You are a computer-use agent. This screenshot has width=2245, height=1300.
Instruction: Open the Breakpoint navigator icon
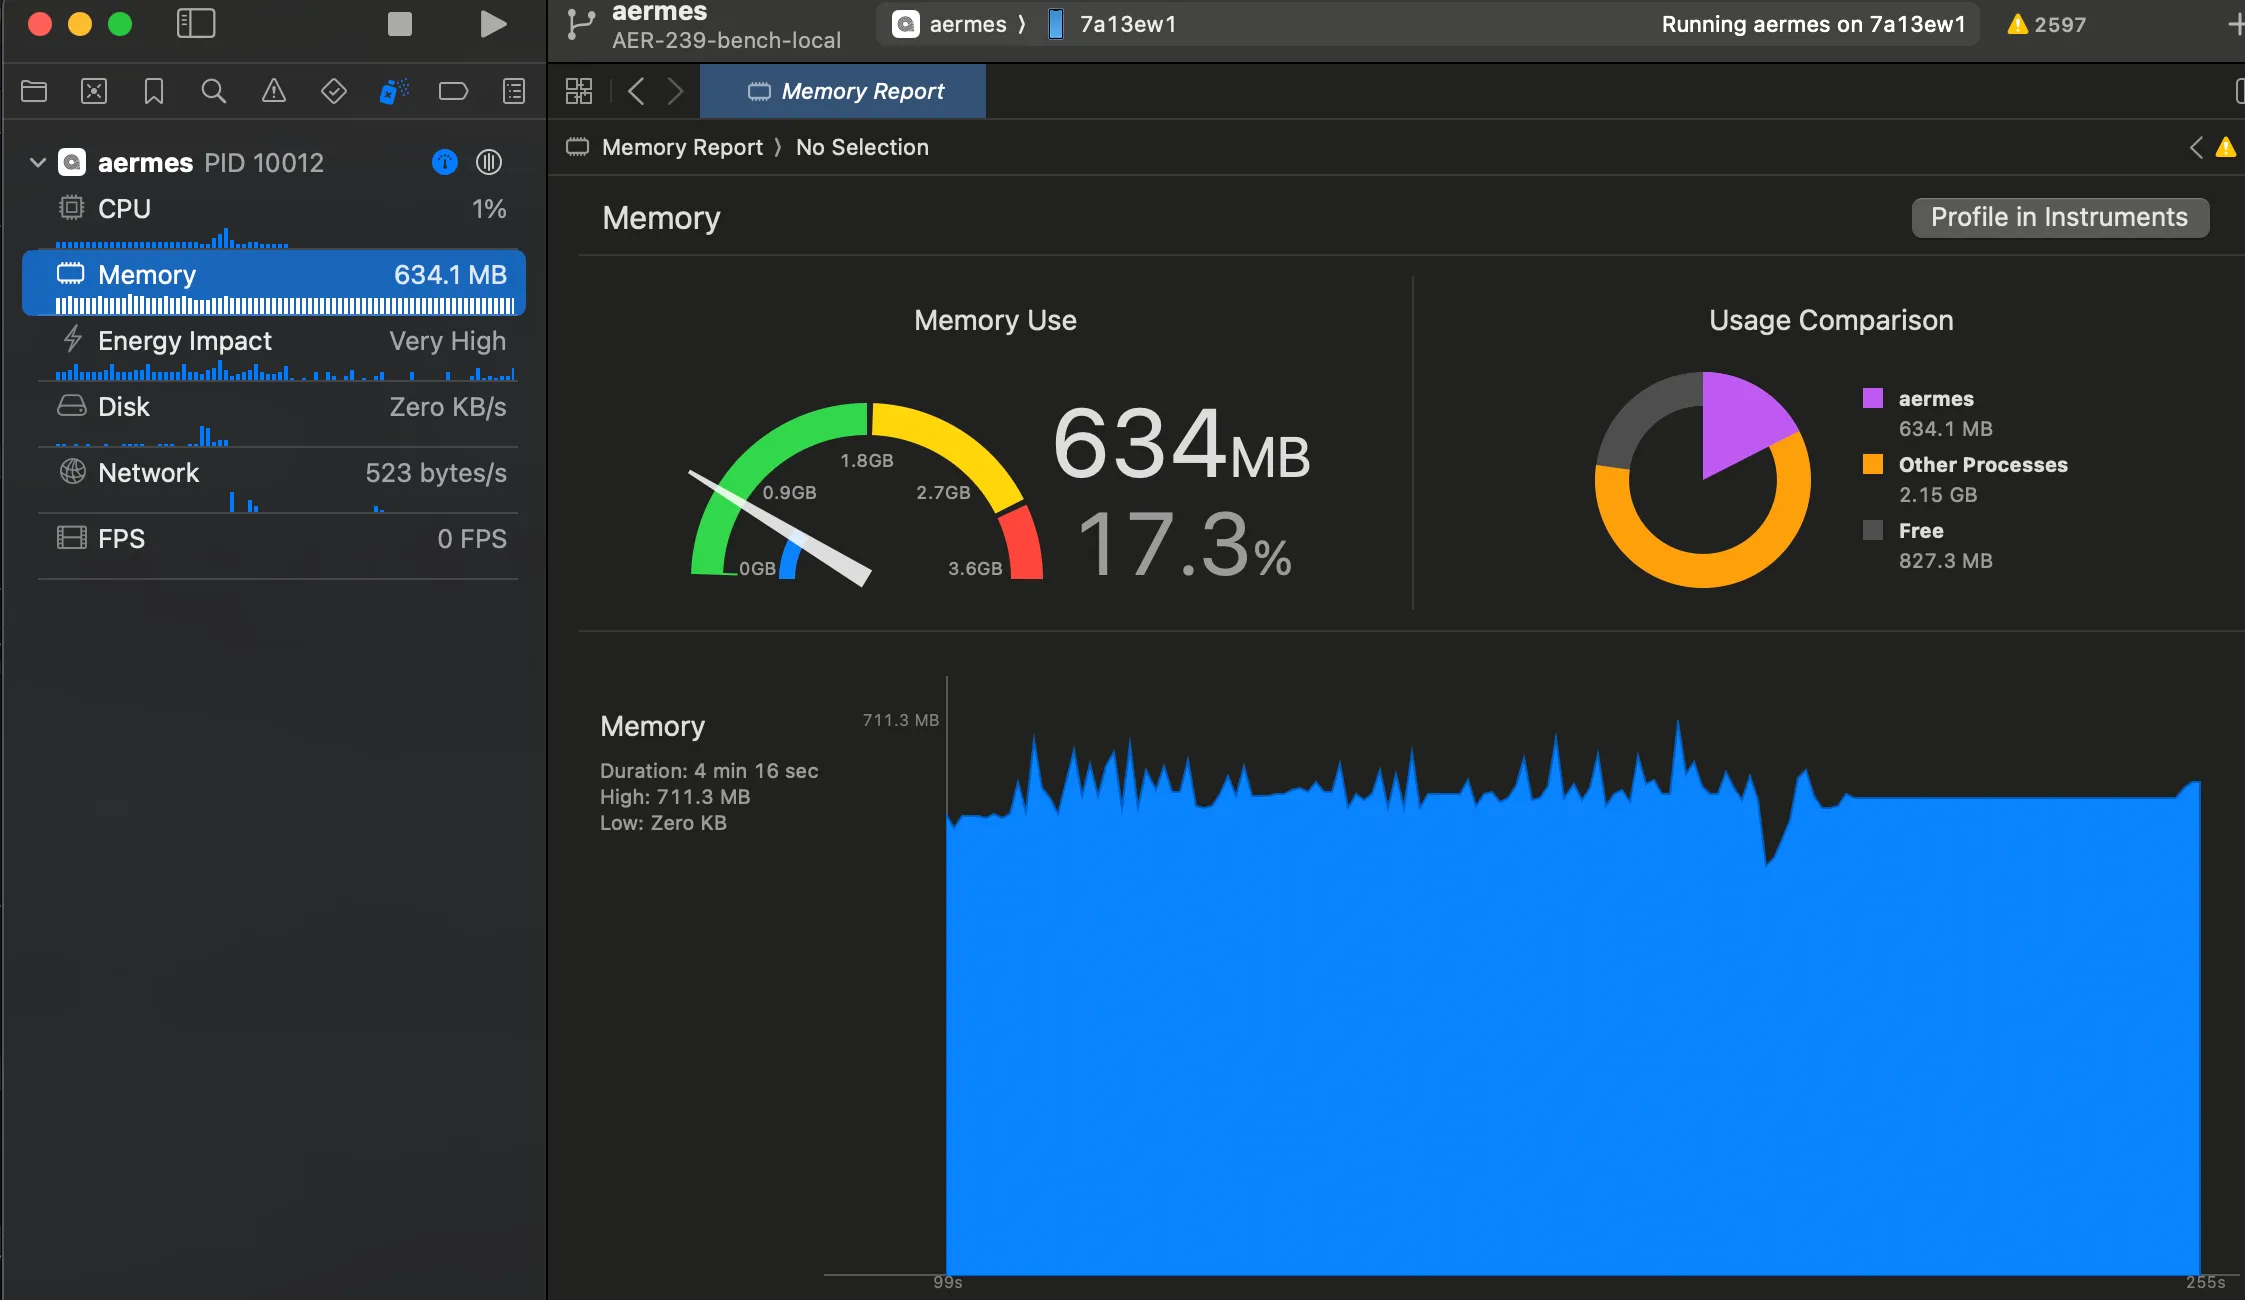coord(453,92)
